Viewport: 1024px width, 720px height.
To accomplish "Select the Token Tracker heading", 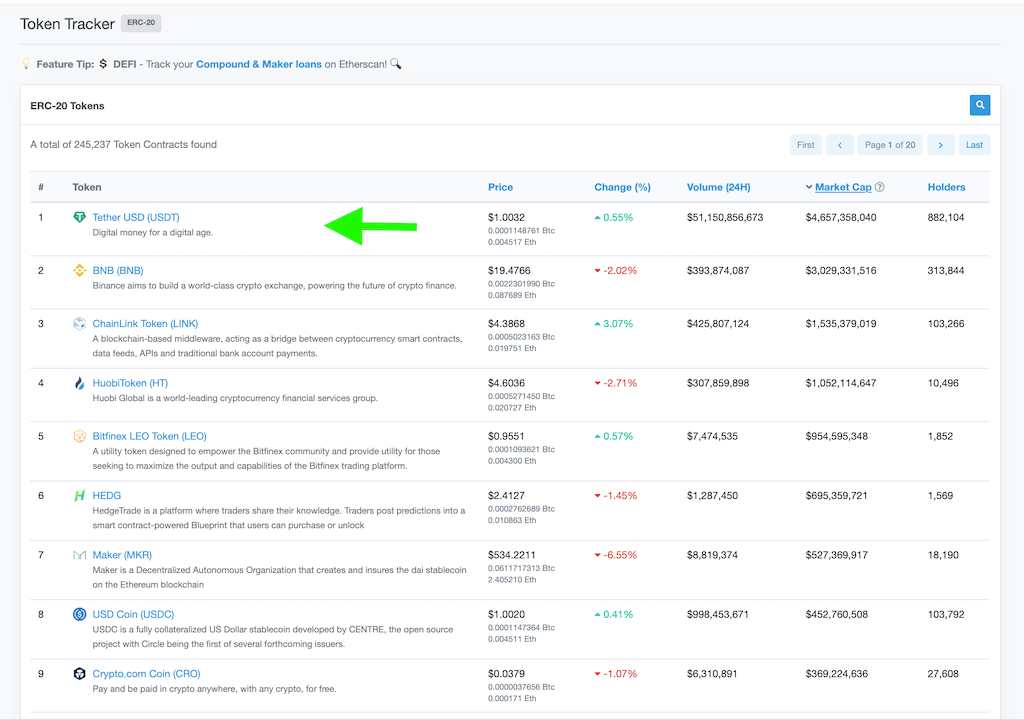I will (67, 24).
